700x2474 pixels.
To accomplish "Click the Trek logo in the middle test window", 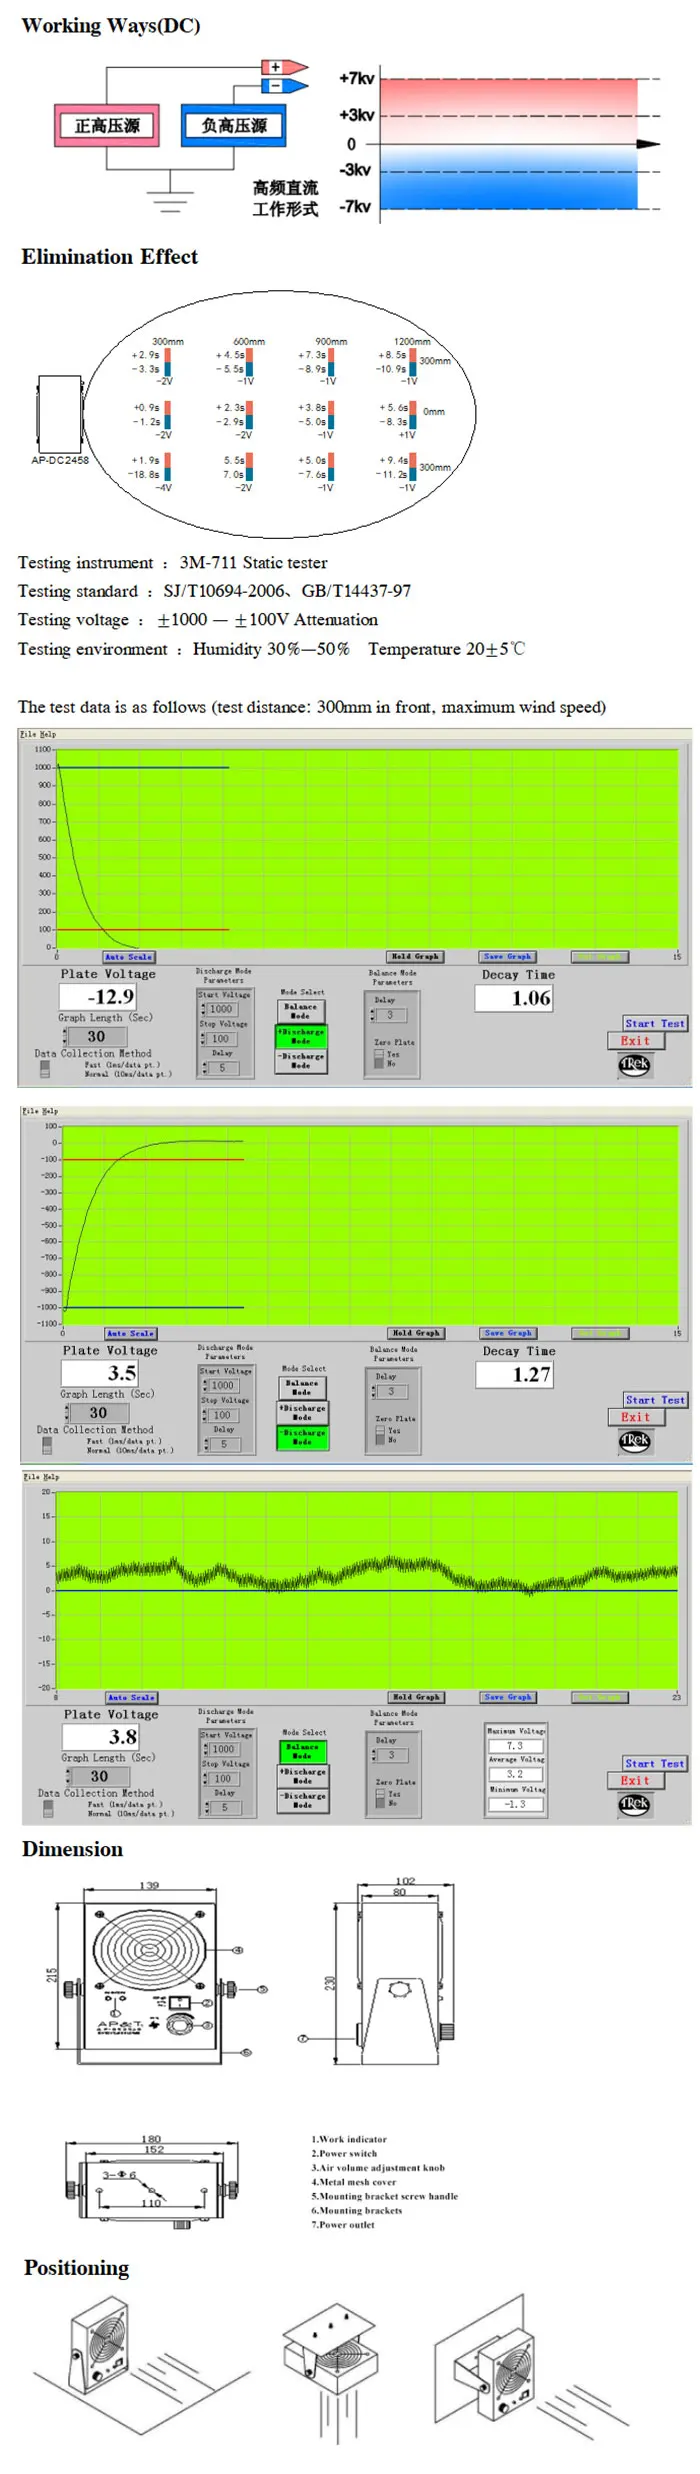I will click(634, 1440).
